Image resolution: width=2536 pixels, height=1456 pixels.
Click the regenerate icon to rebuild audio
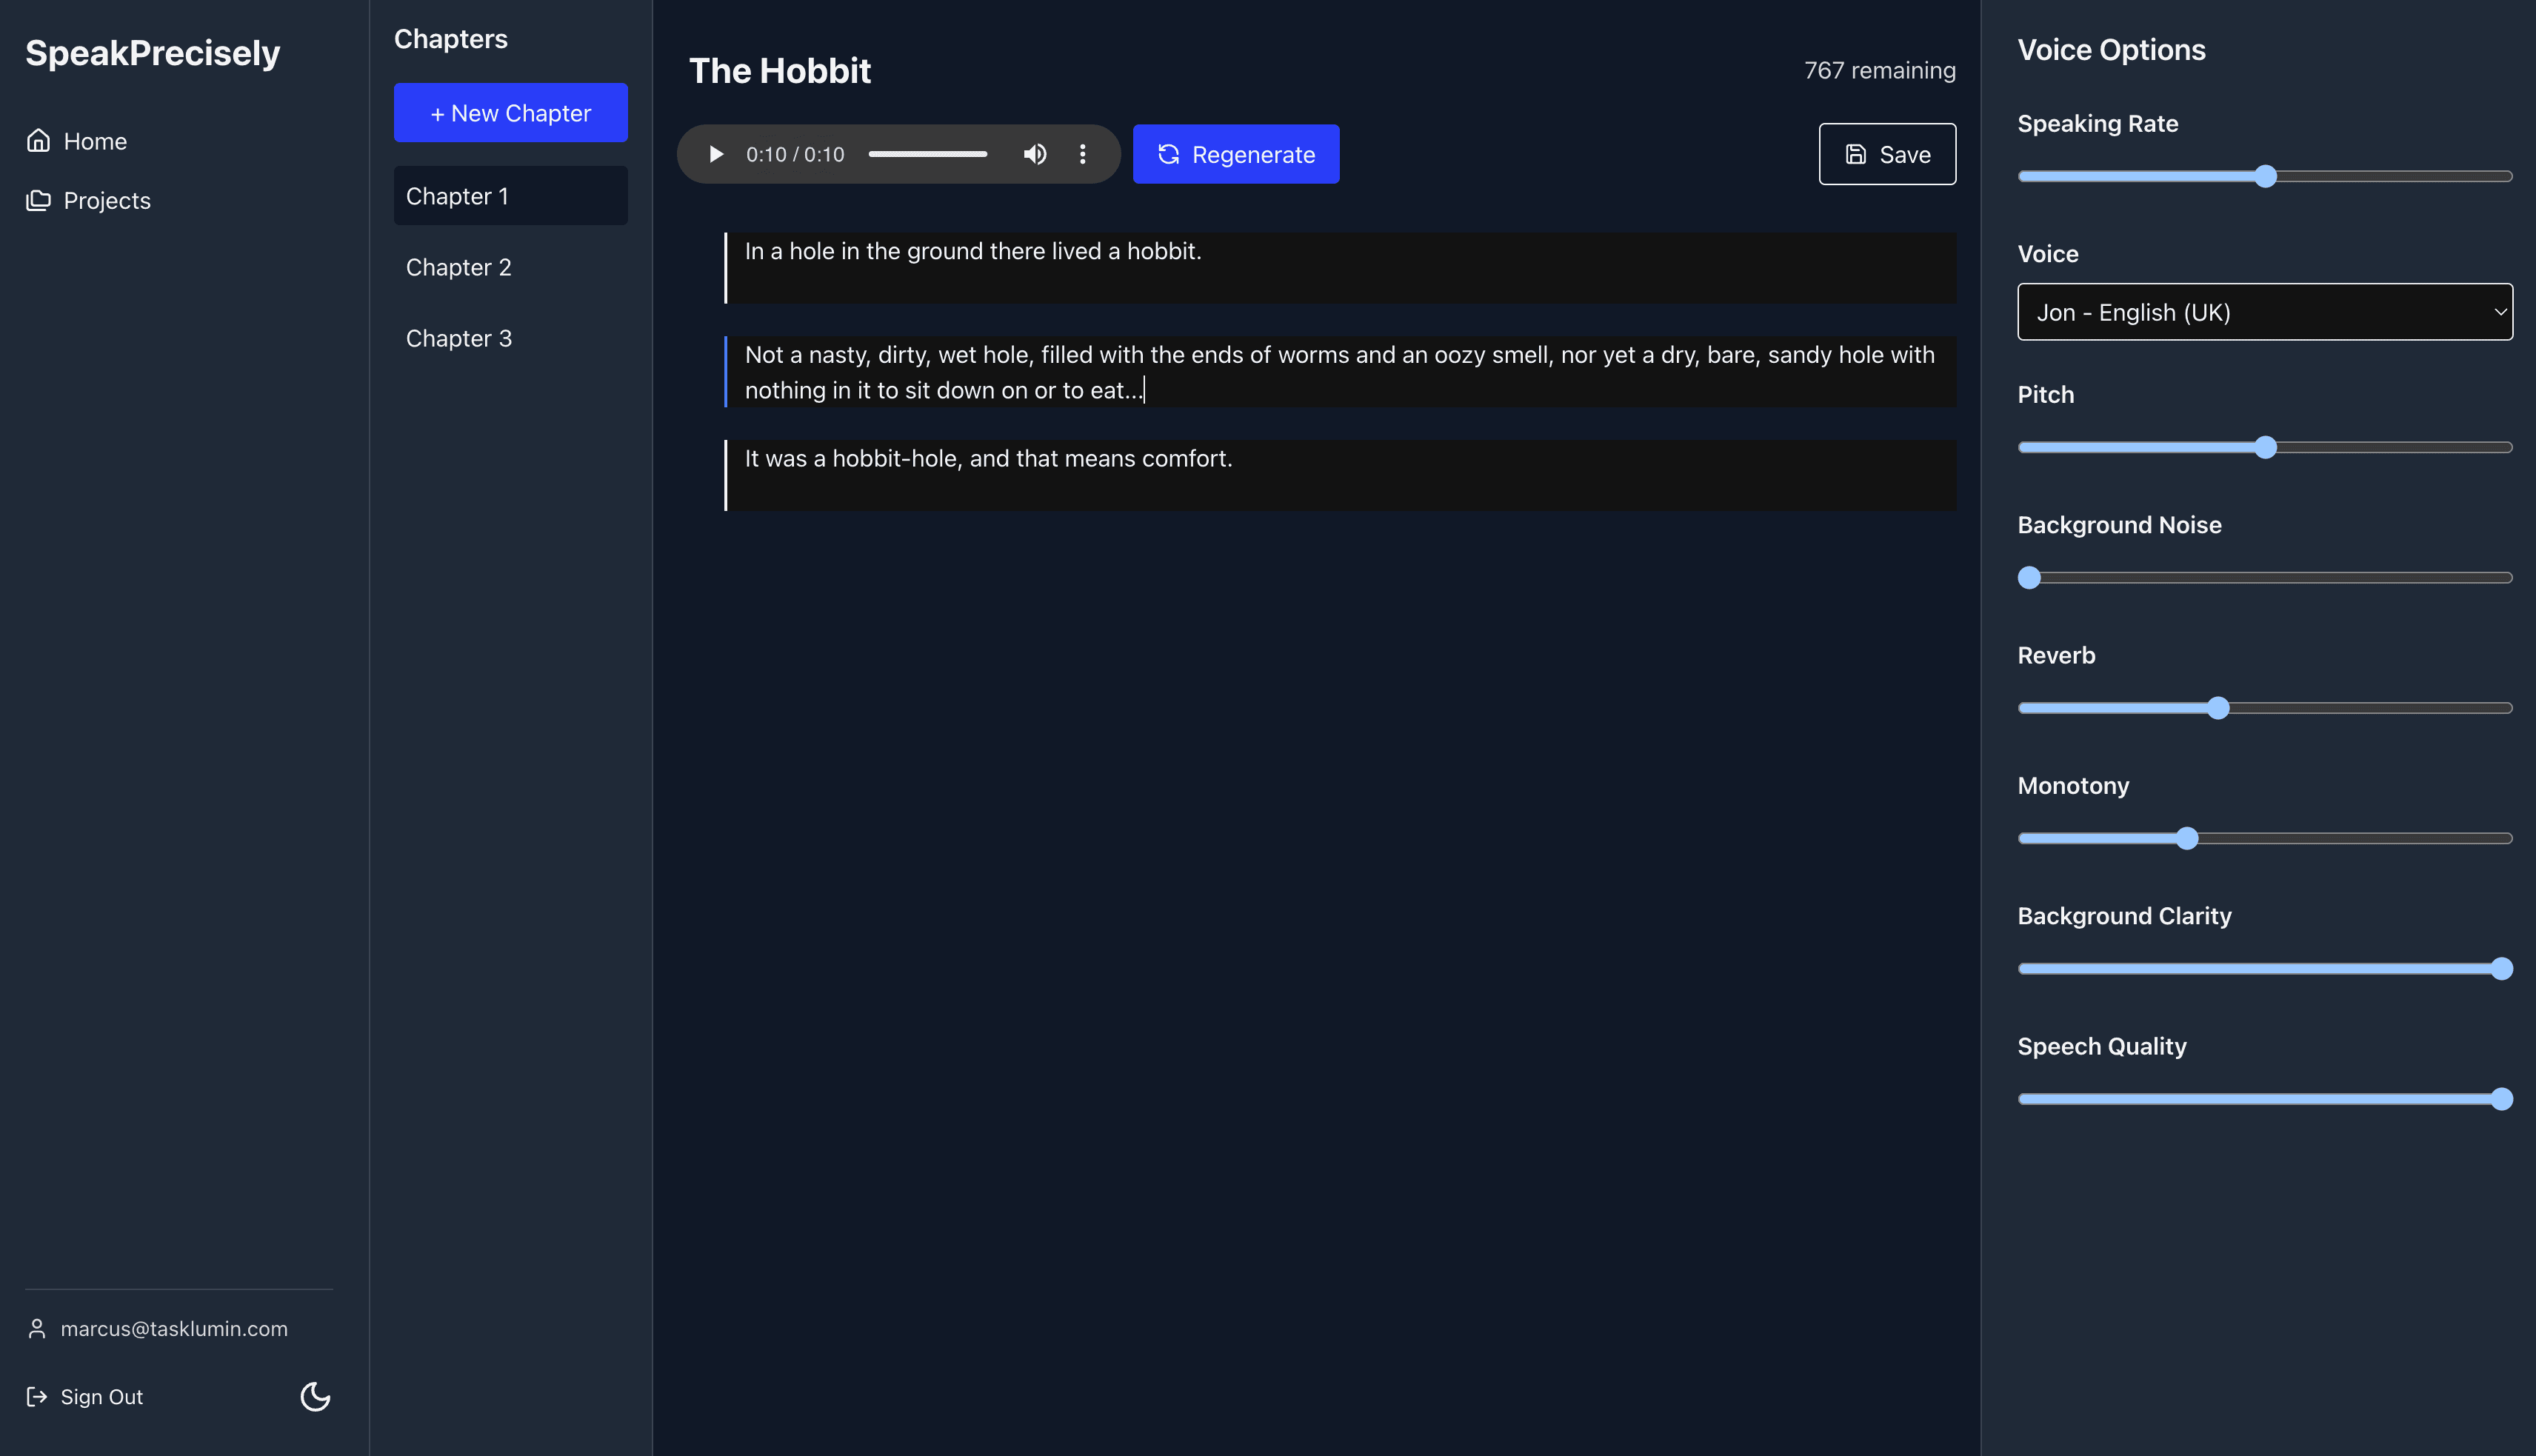pos(1167,153)
